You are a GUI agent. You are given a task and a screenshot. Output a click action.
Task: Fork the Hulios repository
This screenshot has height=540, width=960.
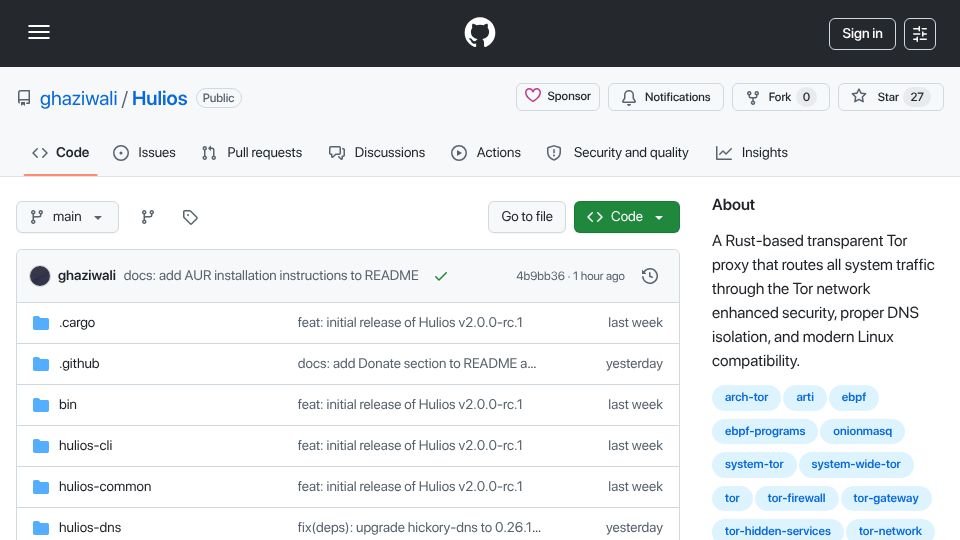click(x=781, y=97)
